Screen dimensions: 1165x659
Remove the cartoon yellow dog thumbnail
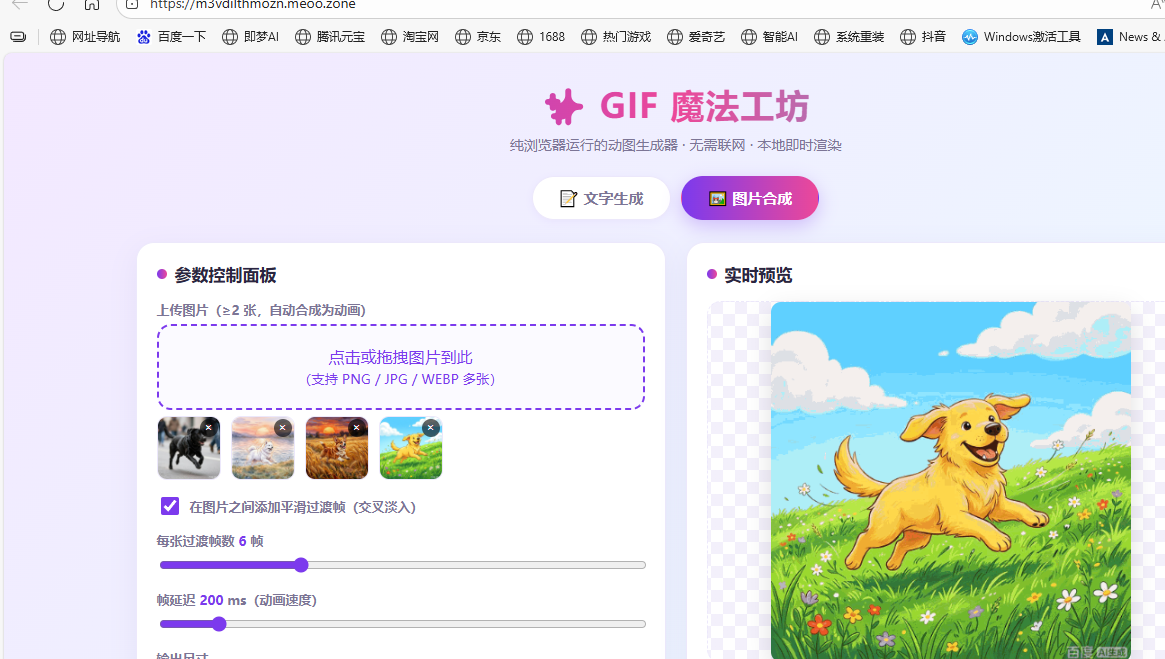click(430, 427)
